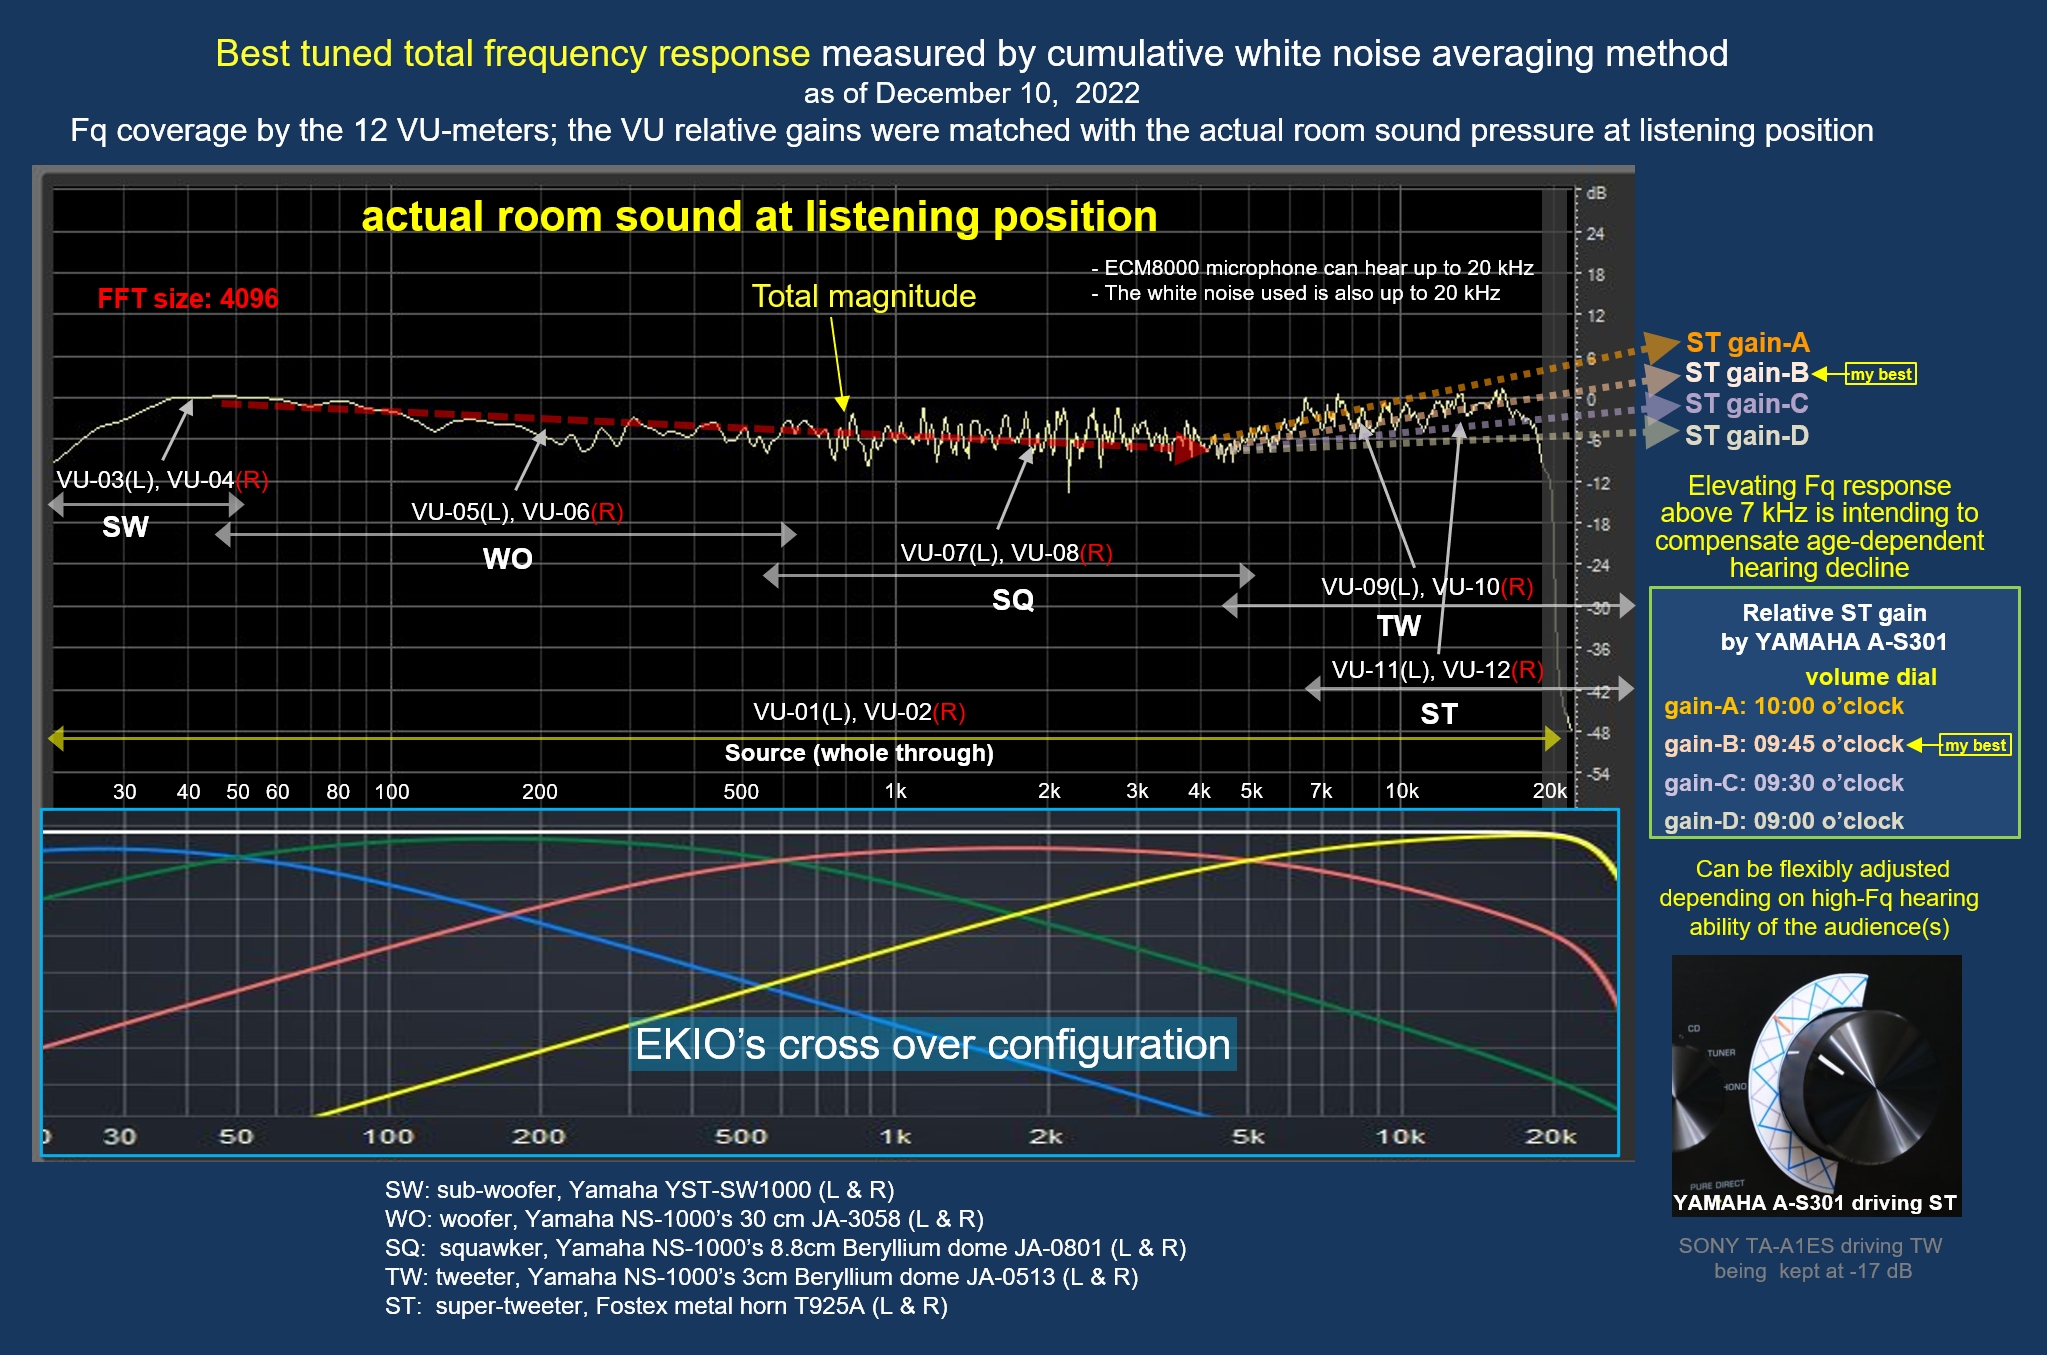Viewport: 2047px width, 1355px height.
Task: Select the white "ST gain-B" label
Action: (1746, 373)
